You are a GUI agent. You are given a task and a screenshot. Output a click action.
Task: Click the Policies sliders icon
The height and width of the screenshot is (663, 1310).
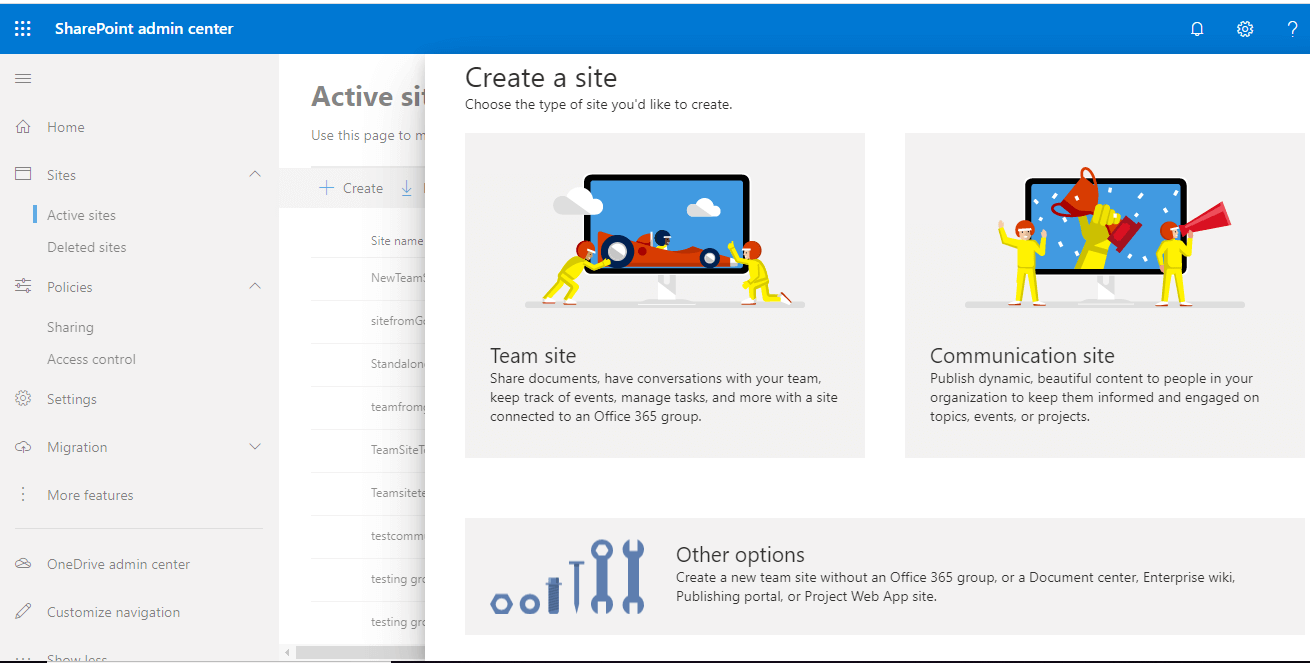(x=23, y=286)
